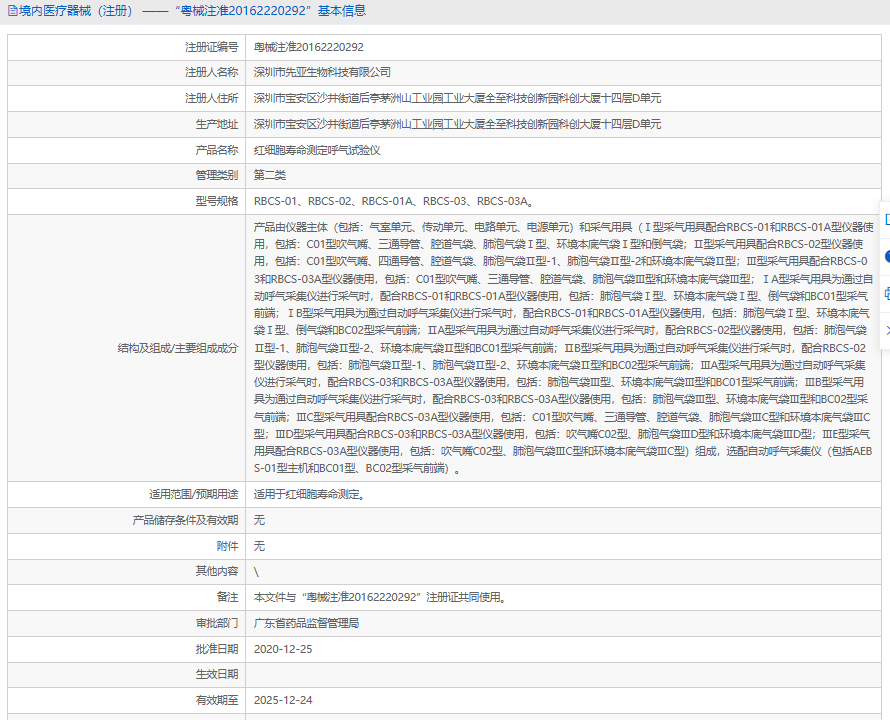Click the 备注 label

pos(228,597)
